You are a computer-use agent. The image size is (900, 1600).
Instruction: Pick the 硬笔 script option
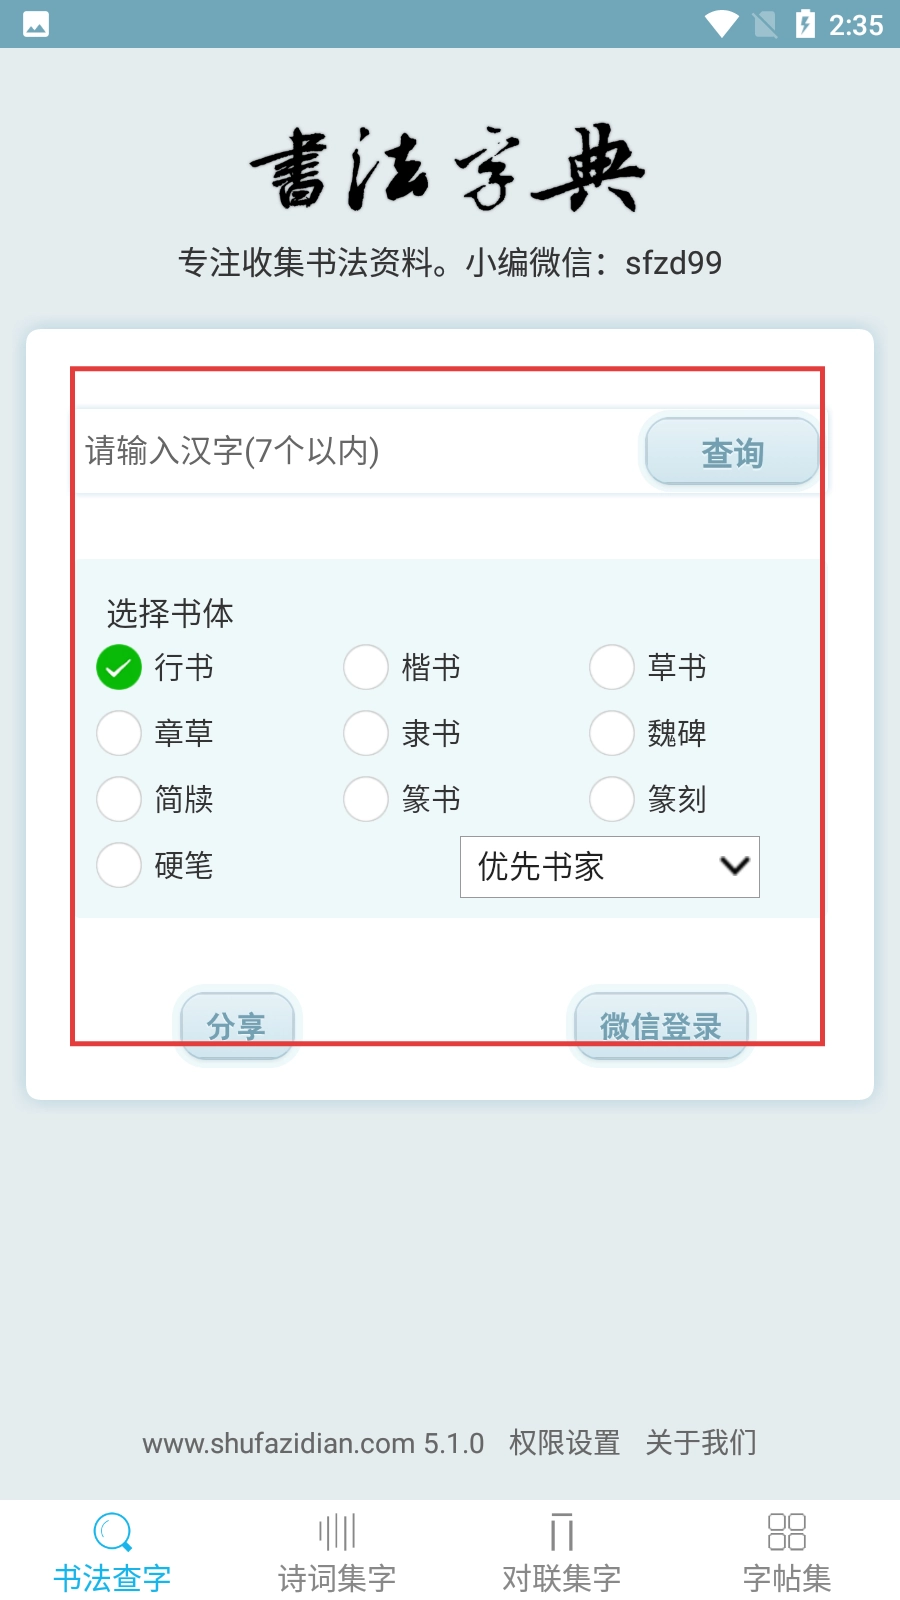click(x=119, y=865)
